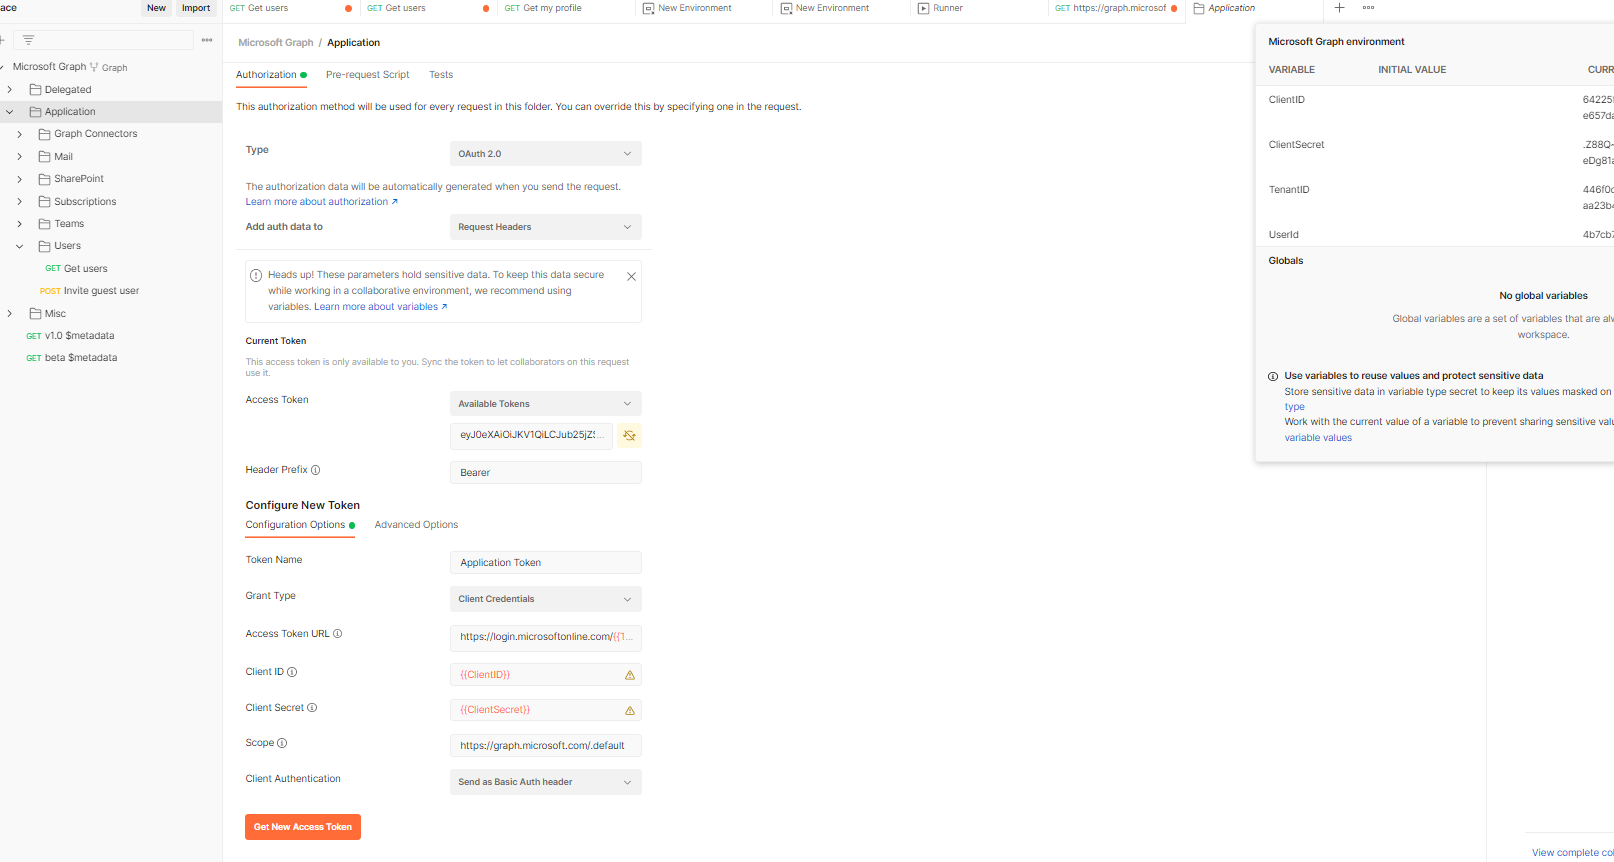Dismiss the Heads up warning banner

[631, 277]
